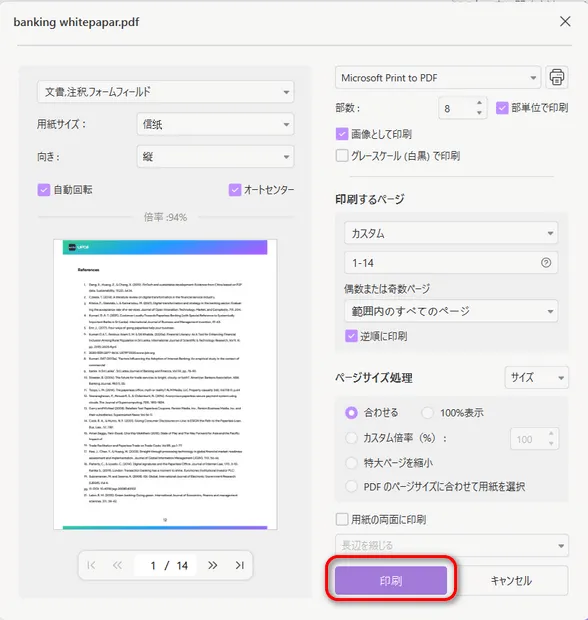Select 100%表示 radio button
This screenshot has width=588, height=620.
tap(427, 413)
